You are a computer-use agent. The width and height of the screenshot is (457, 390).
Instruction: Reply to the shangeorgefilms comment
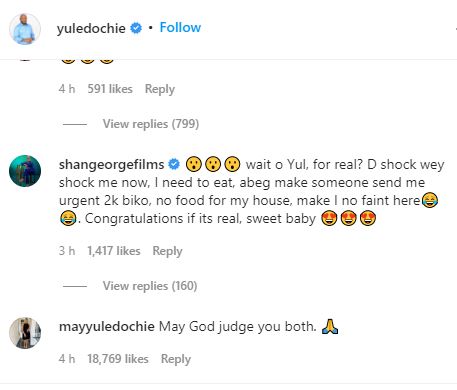pyautogui.click(x=167, y=251)
